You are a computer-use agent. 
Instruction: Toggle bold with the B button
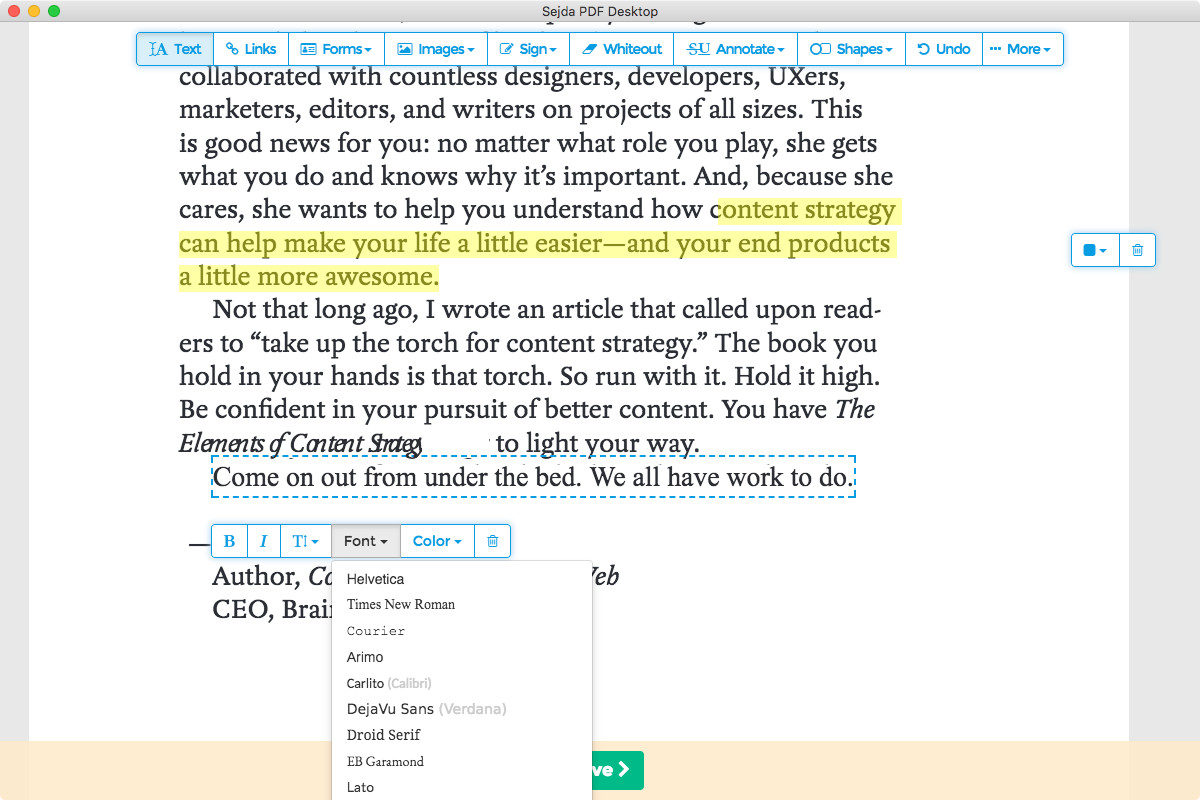point(229,541)
